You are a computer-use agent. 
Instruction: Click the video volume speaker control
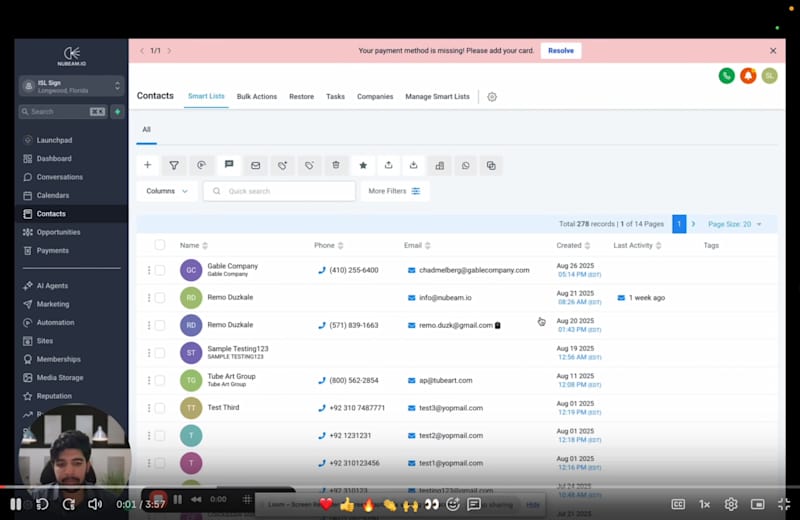pos(95,504)
